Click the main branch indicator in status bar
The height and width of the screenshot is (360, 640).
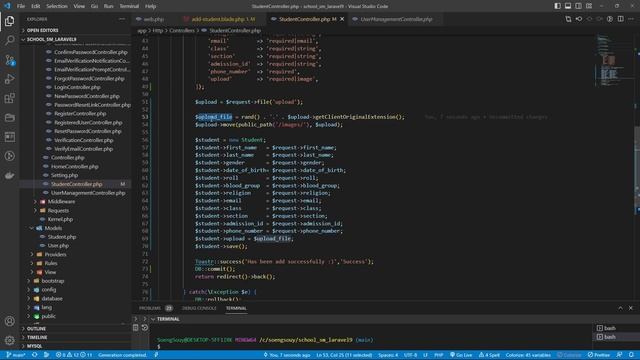tap(15, 355)
